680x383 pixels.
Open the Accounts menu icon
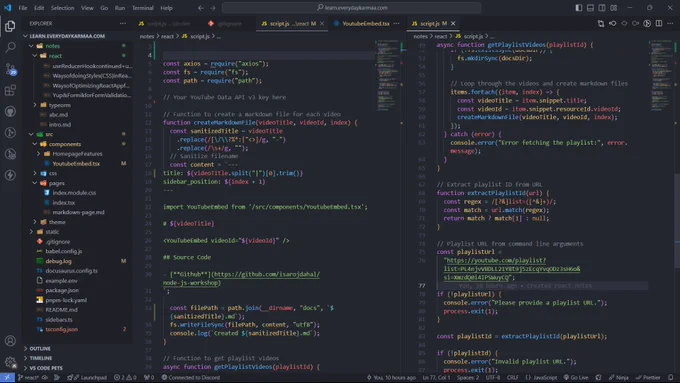click(x=10, y=341)
